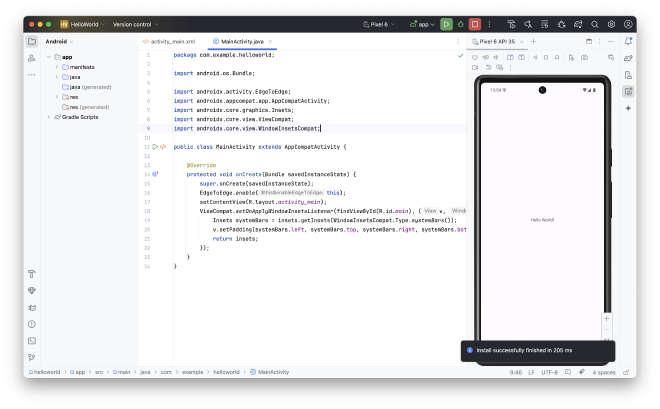Open the Version control menu
This screenshot has width=660, height=409.
coord(136,24)
